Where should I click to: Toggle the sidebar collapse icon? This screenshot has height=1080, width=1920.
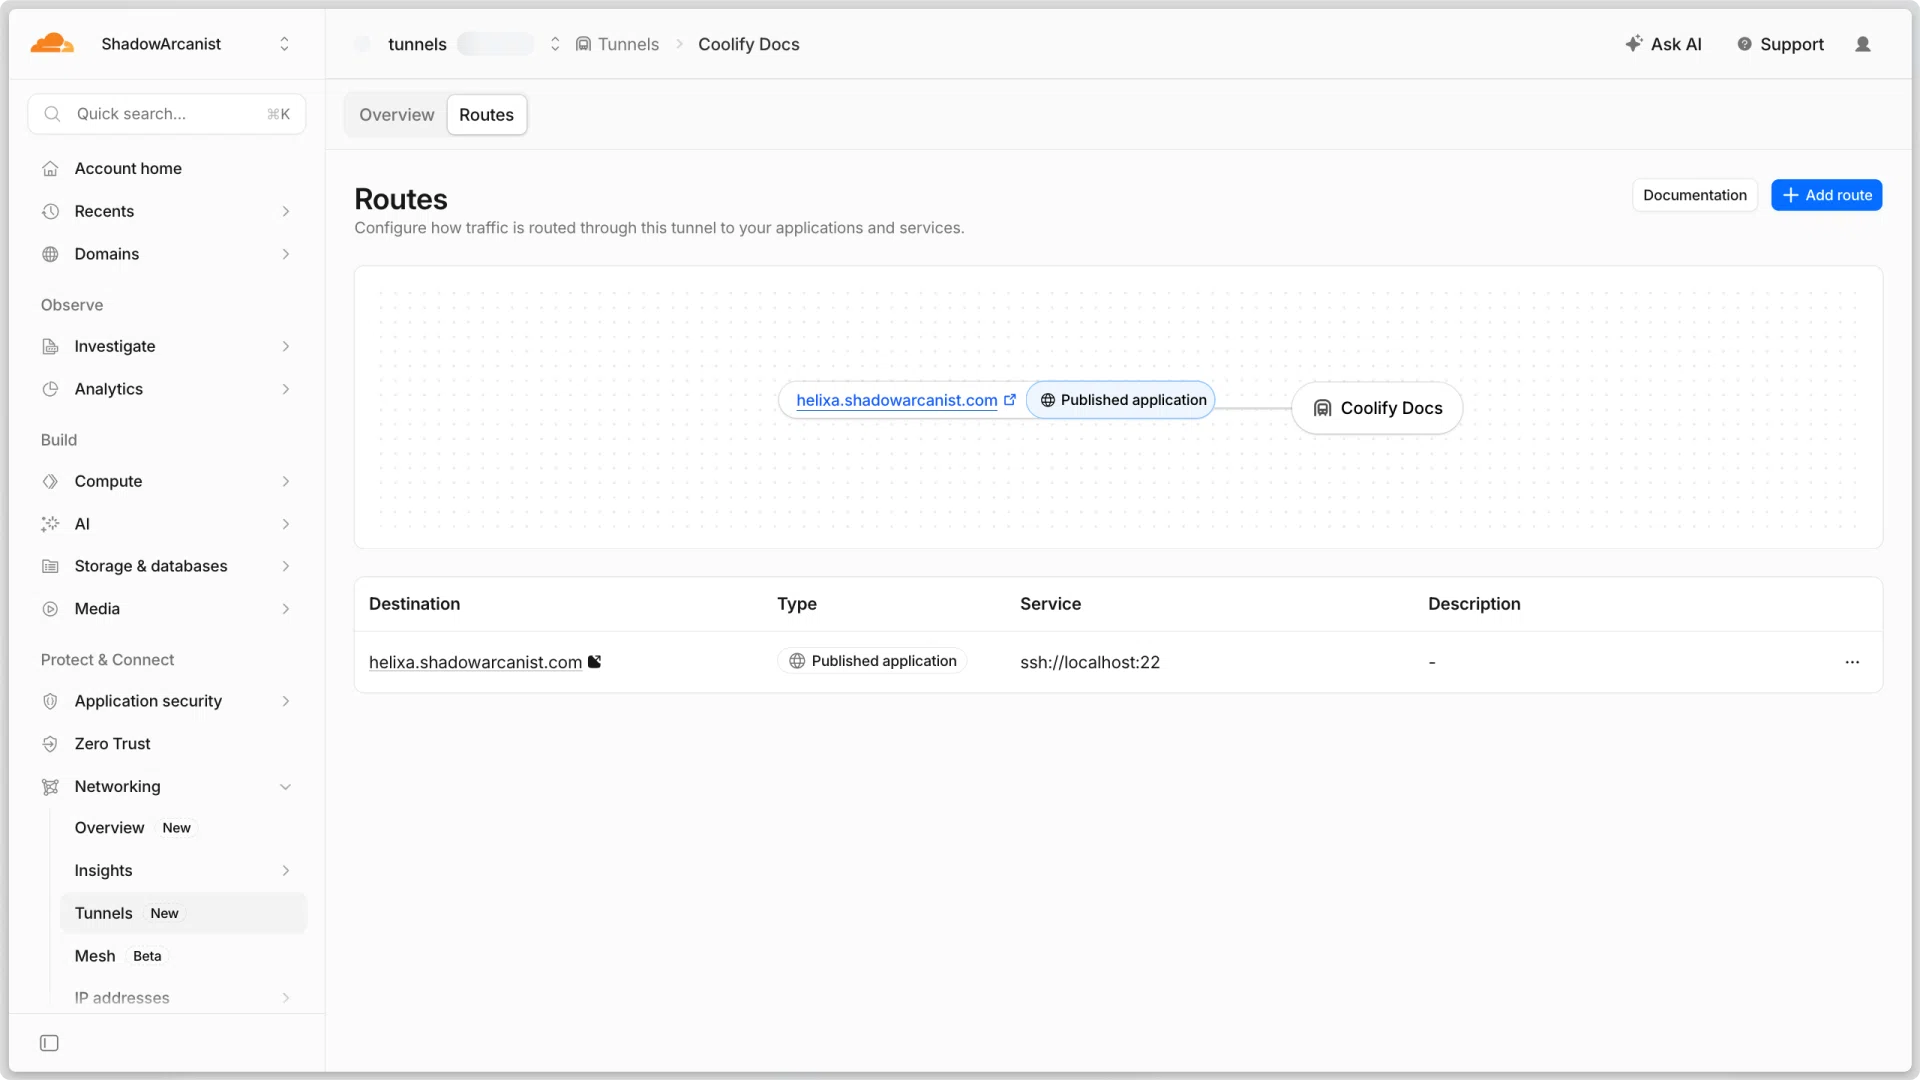pyautogui.click(x=49, y=1044)
